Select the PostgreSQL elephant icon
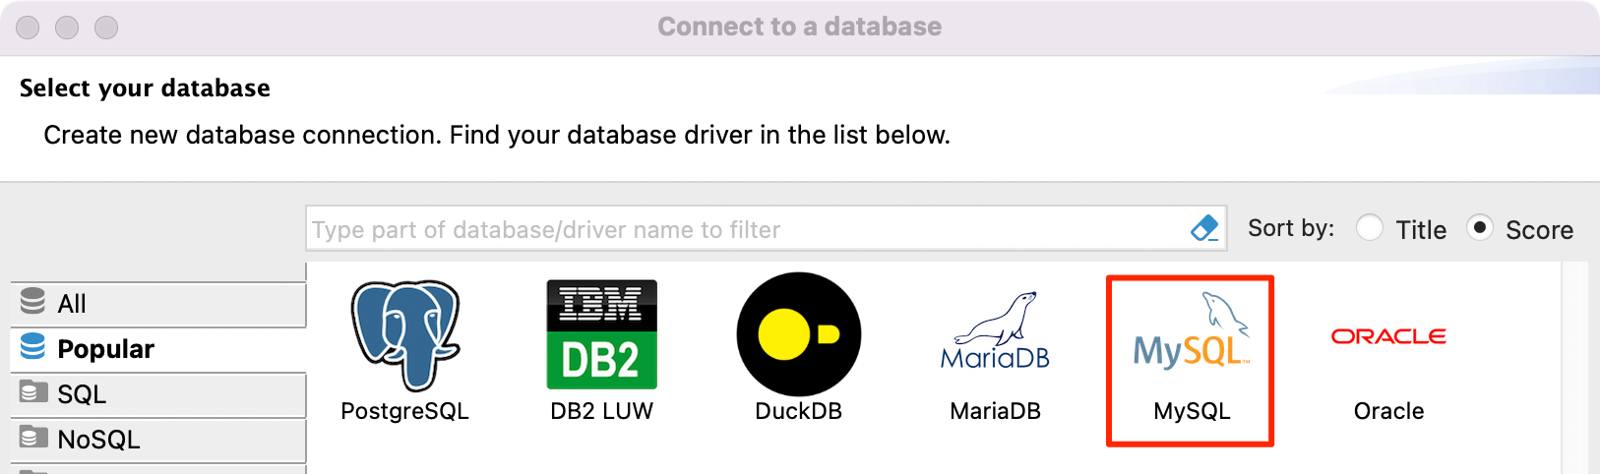Screen dimensions: 1600x474 (404, 335)
